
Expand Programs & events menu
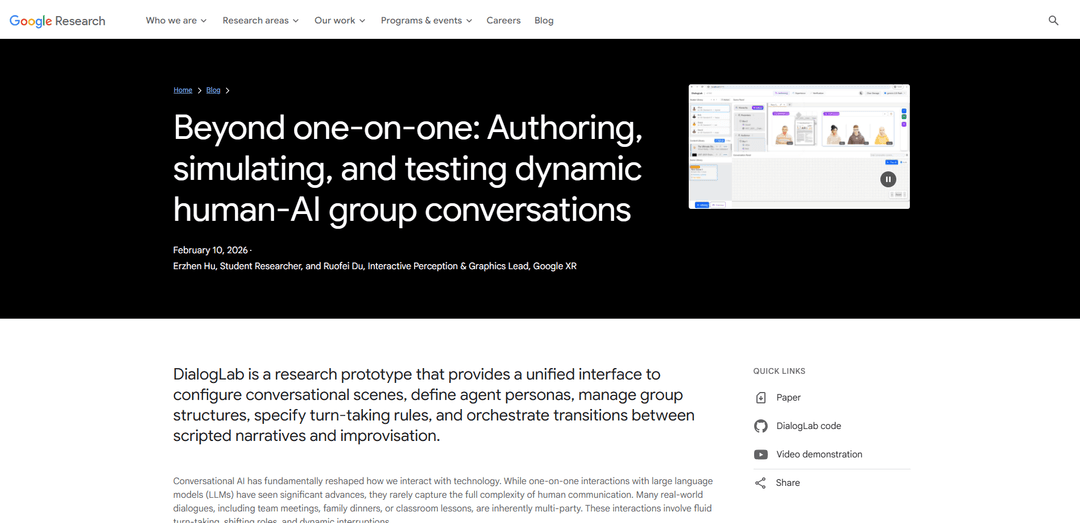[x=426, y=20]
